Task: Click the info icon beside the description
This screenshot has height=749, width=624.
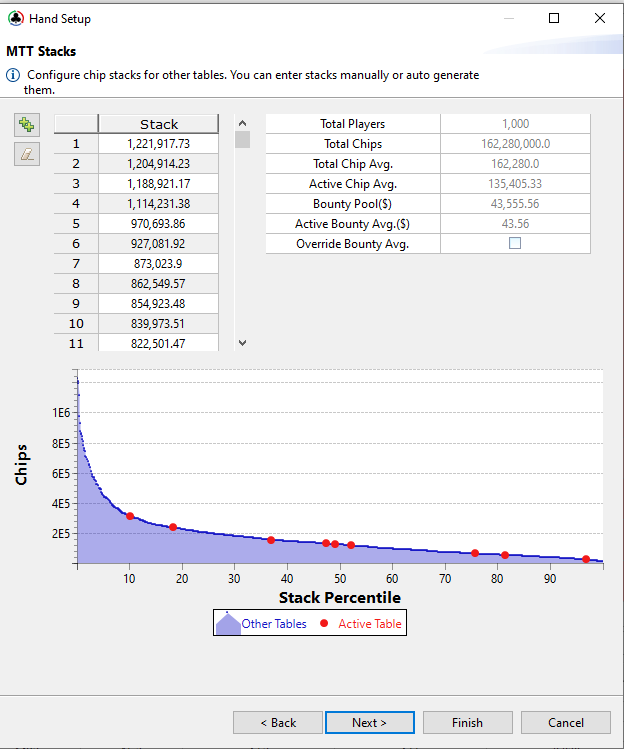Action: [13, 76]
